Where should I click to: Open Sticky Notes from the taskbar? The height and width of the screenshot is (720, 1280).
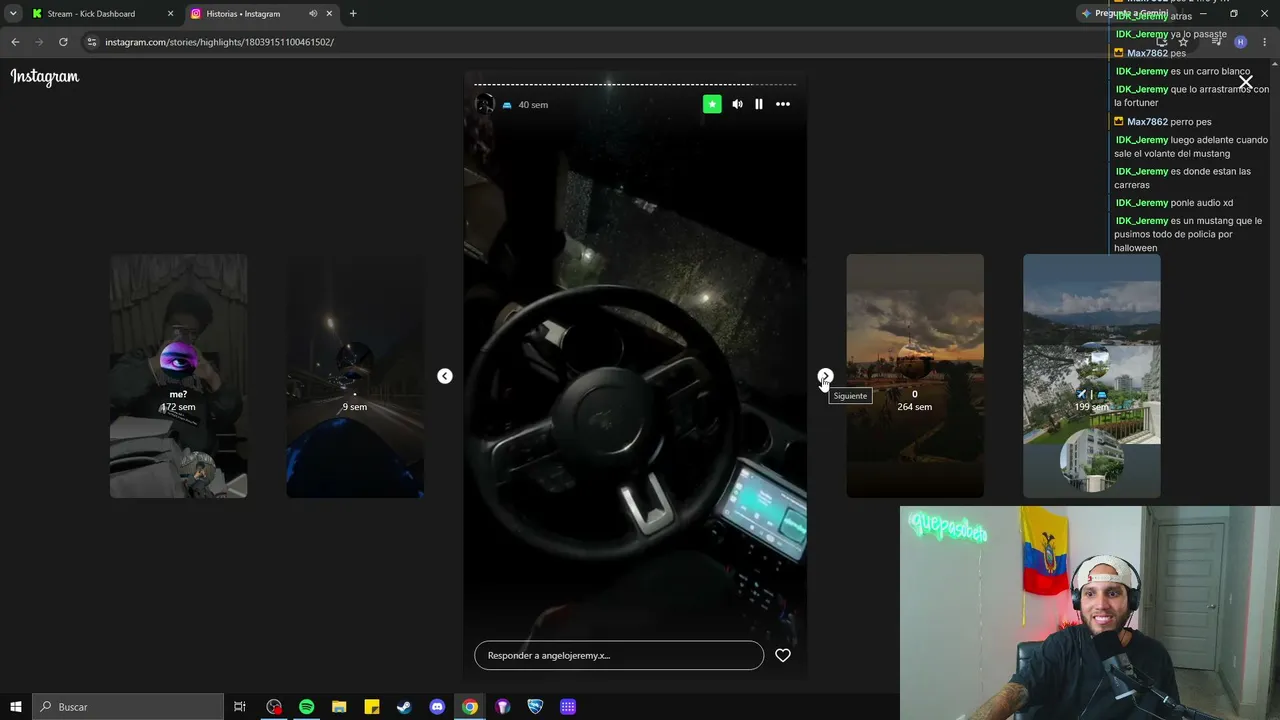tap(372, 707)
